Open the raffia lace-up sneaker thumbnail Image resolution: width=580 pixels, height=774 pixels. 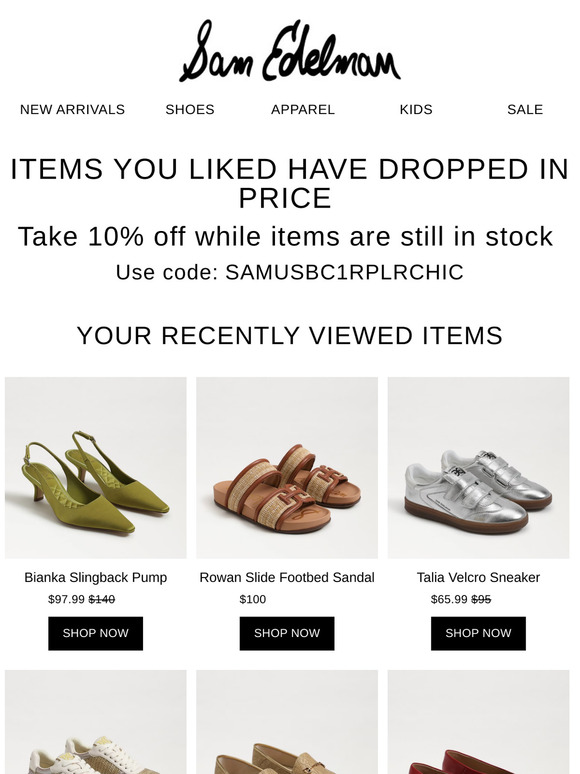[x=96, y=722]
